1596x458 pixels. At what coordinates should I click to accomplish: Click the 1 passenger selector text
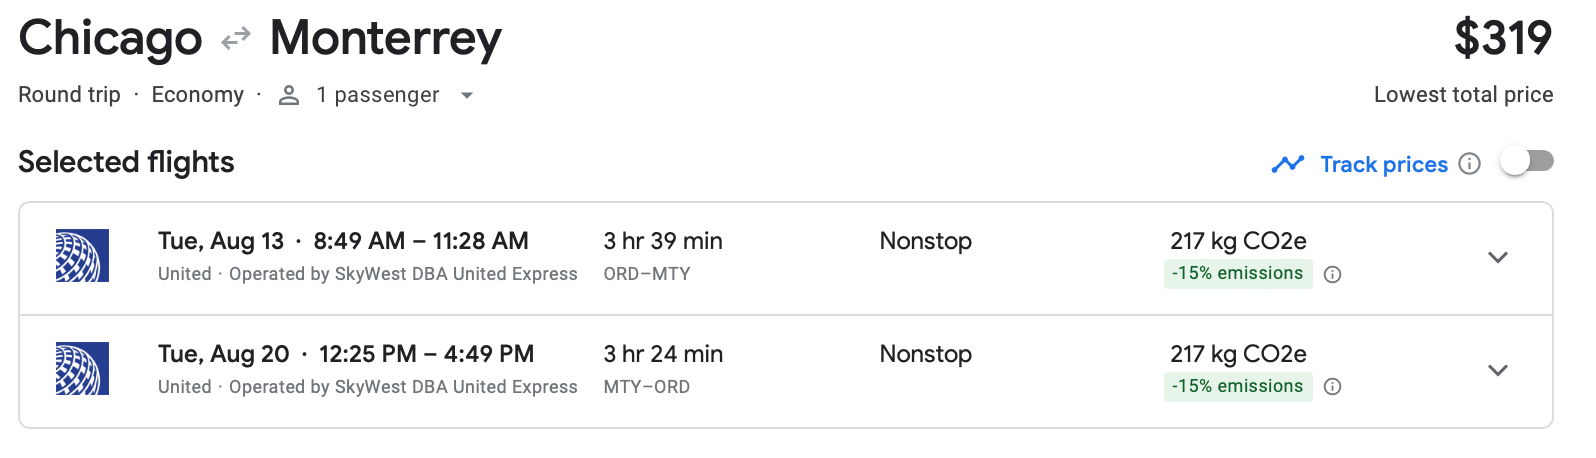(377, 95)
